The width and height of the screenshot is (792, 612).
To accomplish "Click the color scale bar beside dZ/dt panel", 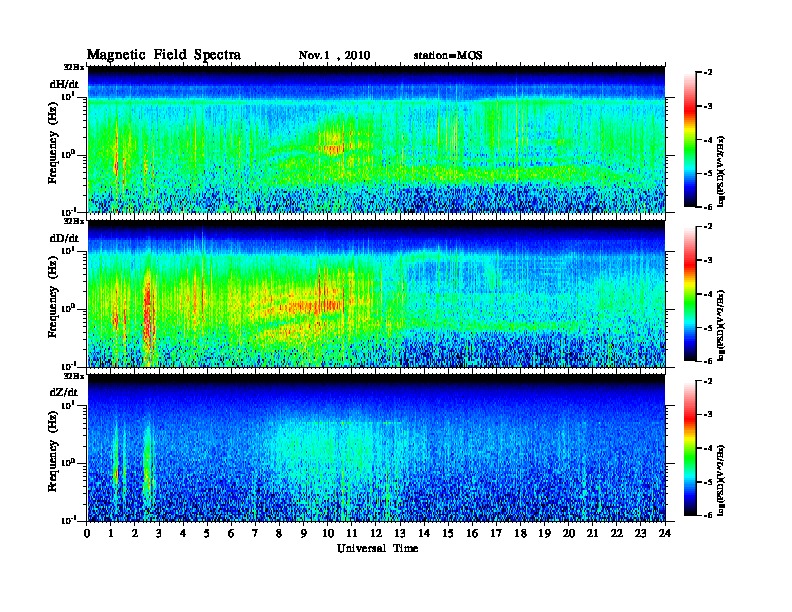I will pyautogui.click(x=690, y=448).
